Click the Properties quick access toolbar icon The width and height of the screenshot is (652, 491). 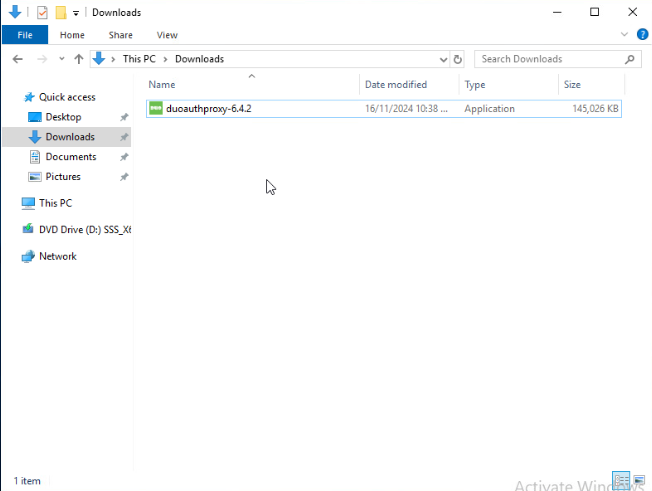point(42,12)
